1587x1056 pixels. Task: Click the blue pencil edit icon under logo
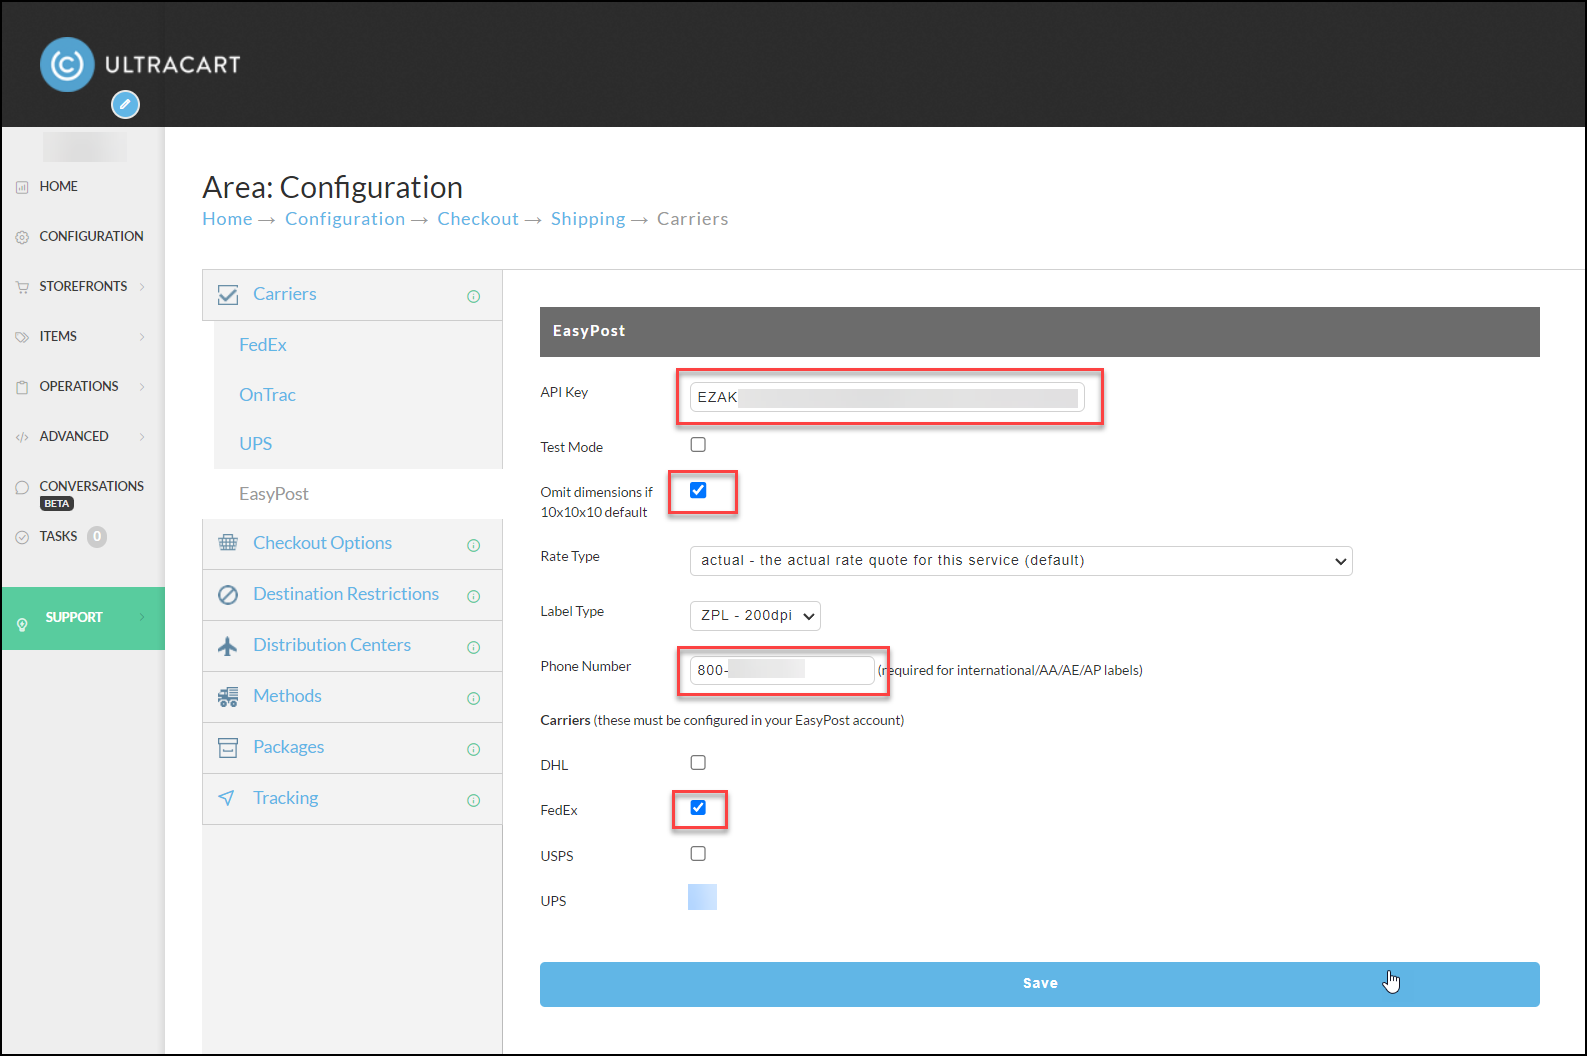tap(125, 104)
